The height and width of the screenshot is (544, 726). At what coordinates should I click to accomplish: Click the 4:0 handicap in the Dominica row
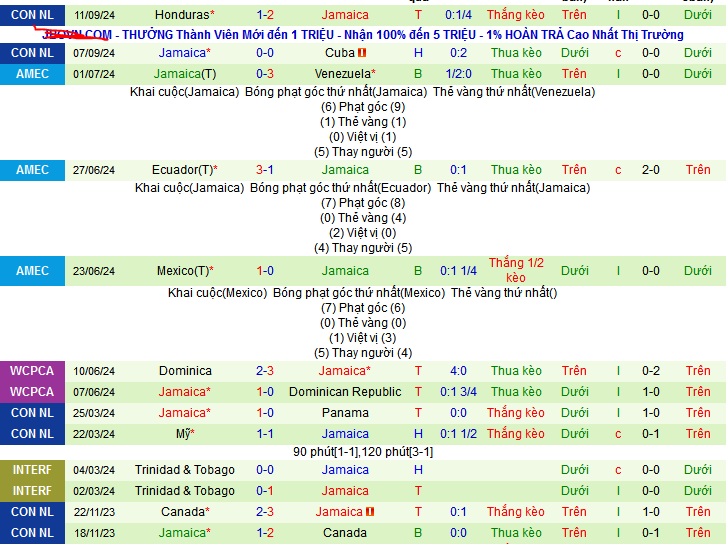[x=458, y=371]
